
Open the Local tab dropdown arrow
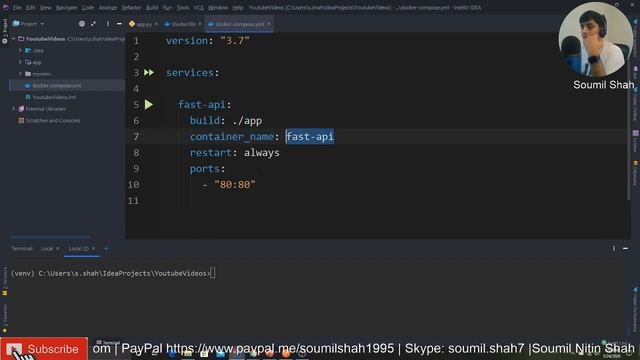58,249
